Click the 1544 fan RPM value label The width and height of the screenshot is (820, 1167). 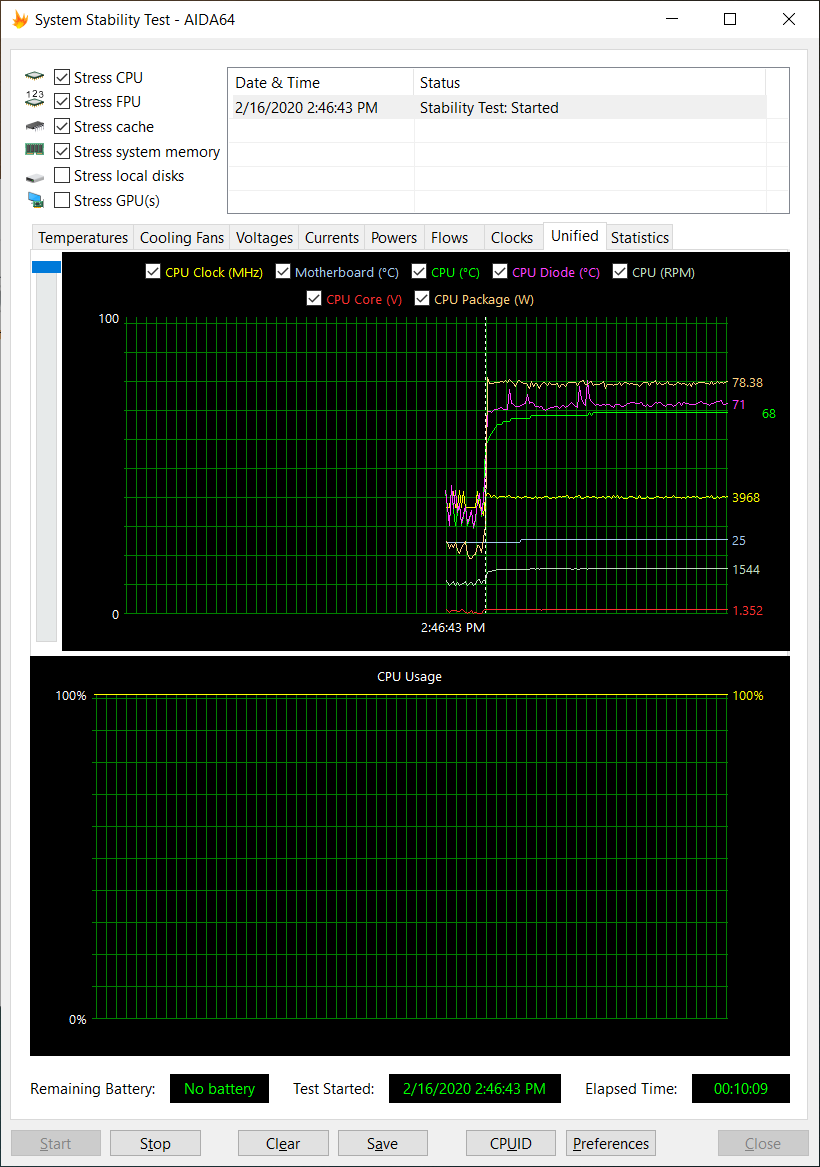click(x=746, y=569)
